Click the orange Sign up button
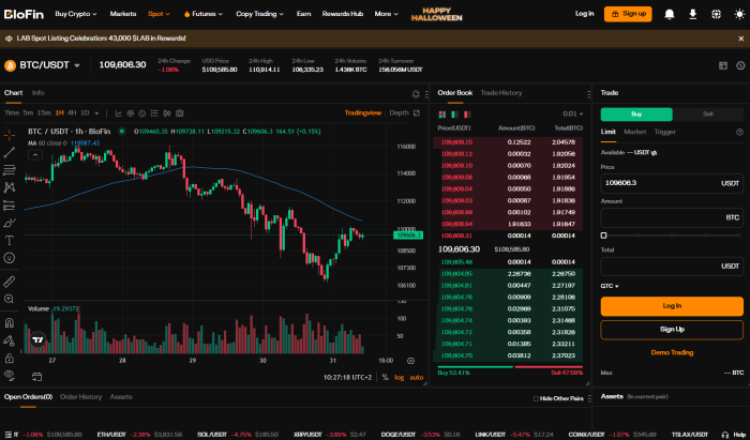 point(628,14)
